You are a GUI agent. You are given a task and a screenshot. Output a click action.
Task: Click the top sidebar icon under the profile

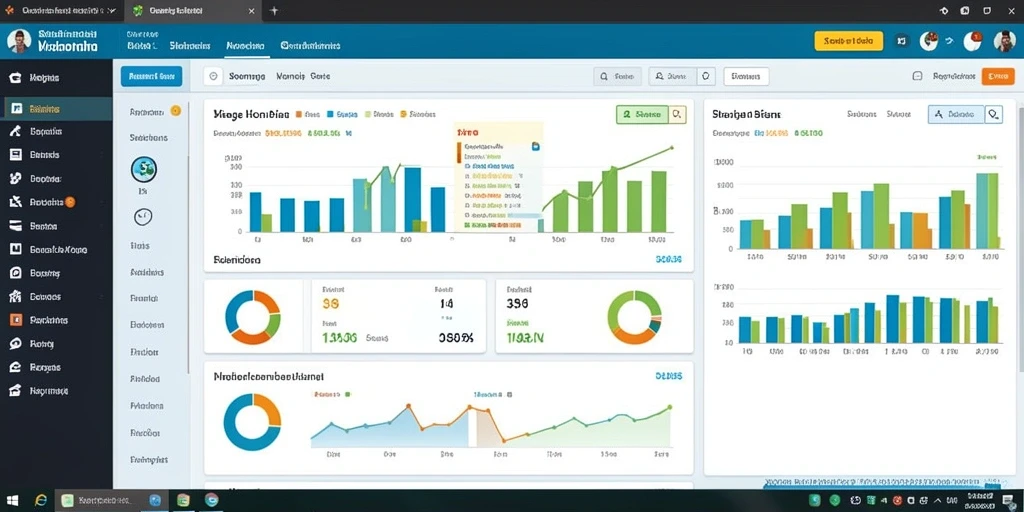15,78
